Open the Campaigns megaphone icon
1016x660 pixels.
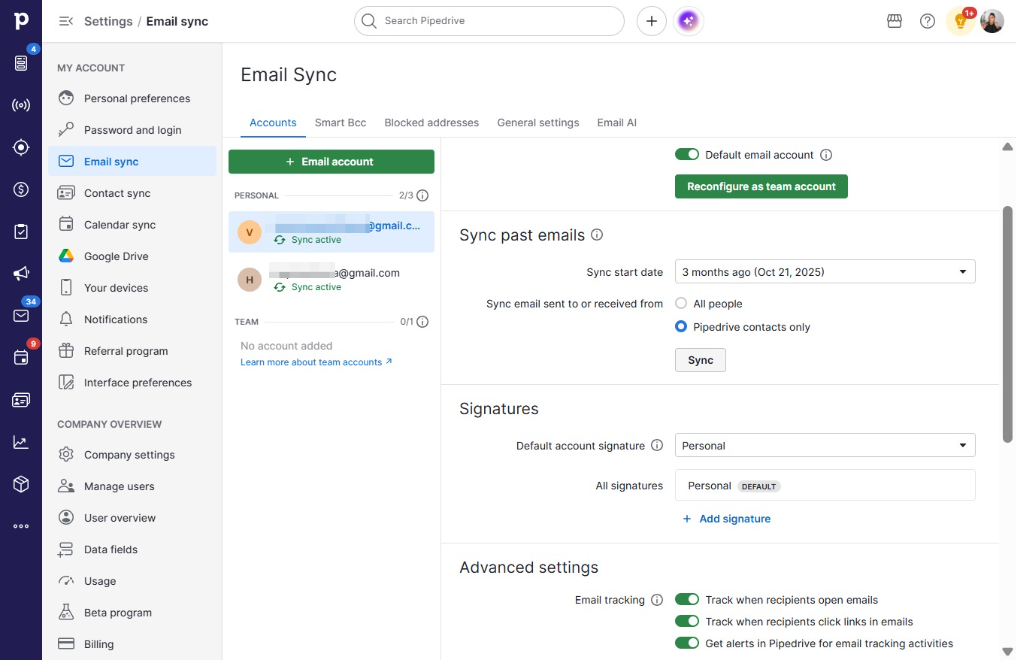pos(21,273)
